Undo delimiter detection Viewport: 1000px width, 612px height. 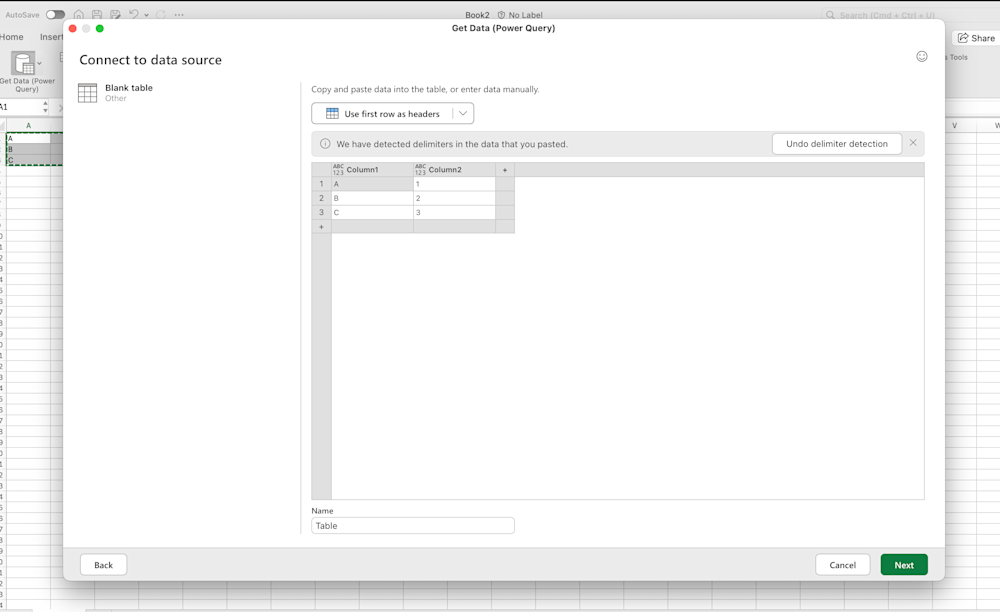point(836,143)
